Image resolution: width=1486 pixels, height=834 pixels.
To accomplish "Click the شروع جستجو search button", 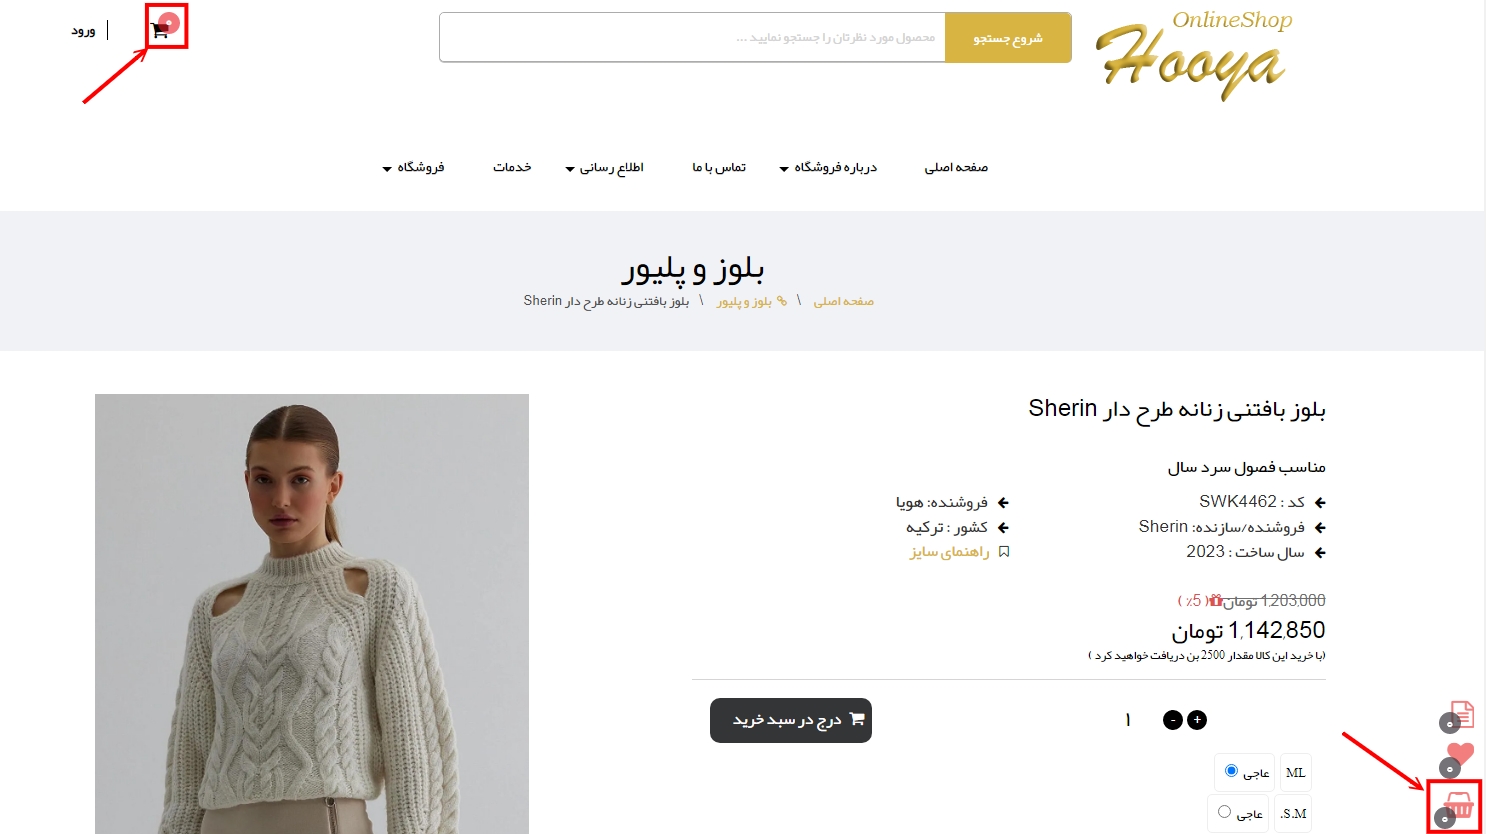I will point(1008,38).
